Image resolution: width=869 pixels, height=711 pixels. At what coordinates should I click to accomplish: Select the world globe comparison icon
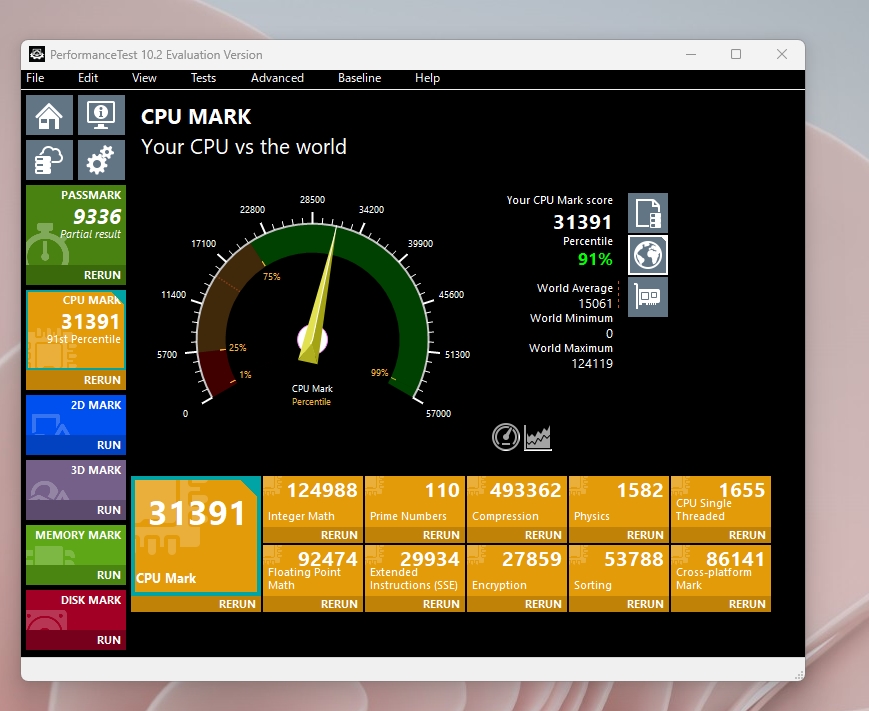tap(647, 255)
